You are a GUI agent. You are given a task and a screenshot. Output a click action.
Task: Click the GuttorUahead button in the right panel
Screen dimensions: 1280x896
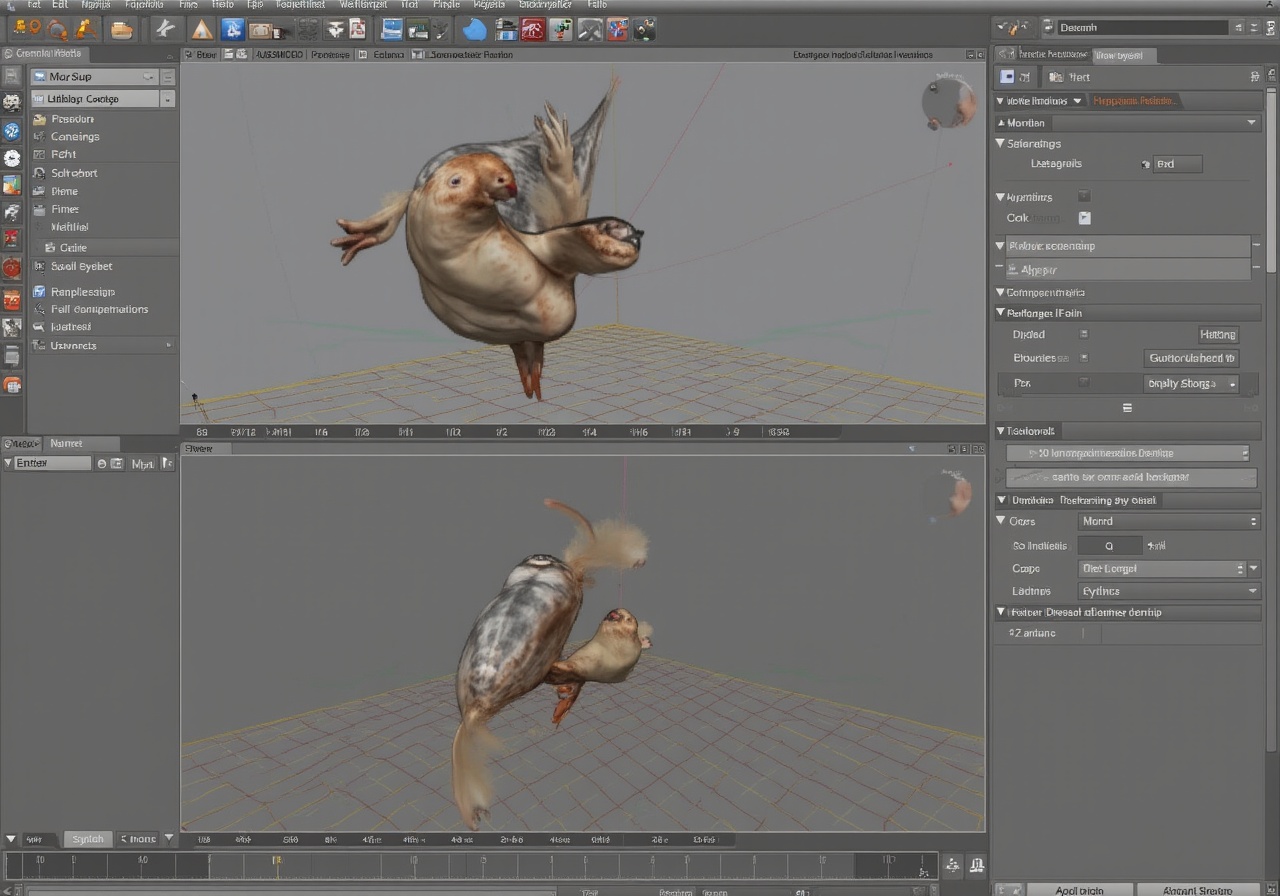click(1193, 358)
